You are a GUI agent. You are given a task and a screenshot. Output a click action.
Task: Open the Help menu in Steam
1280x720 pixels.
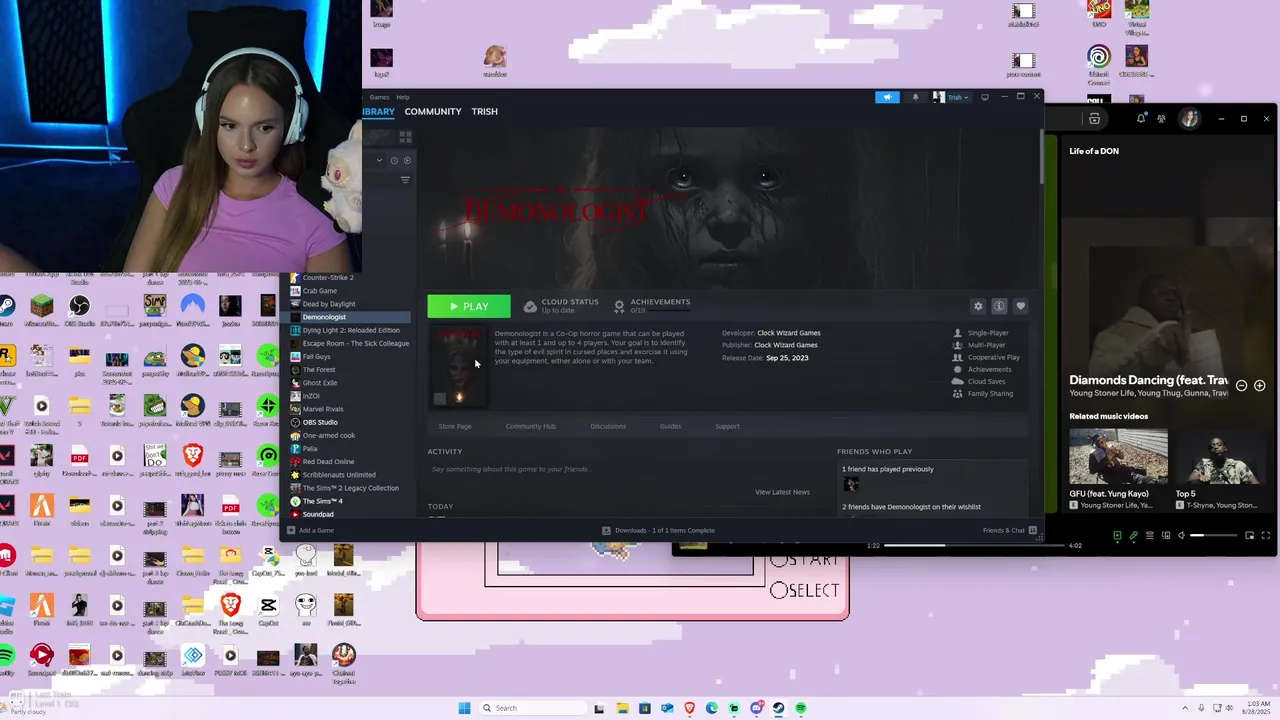pyautogui.click(x=403, y=97)
